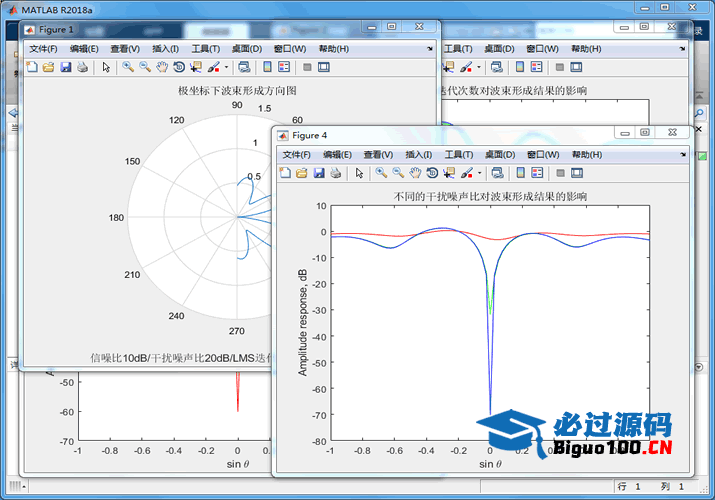The height and width of the screenshot is (500, 715).
Task: Open 帮助(H) menu in Figure 1
Action: click(x=334, y=49)
